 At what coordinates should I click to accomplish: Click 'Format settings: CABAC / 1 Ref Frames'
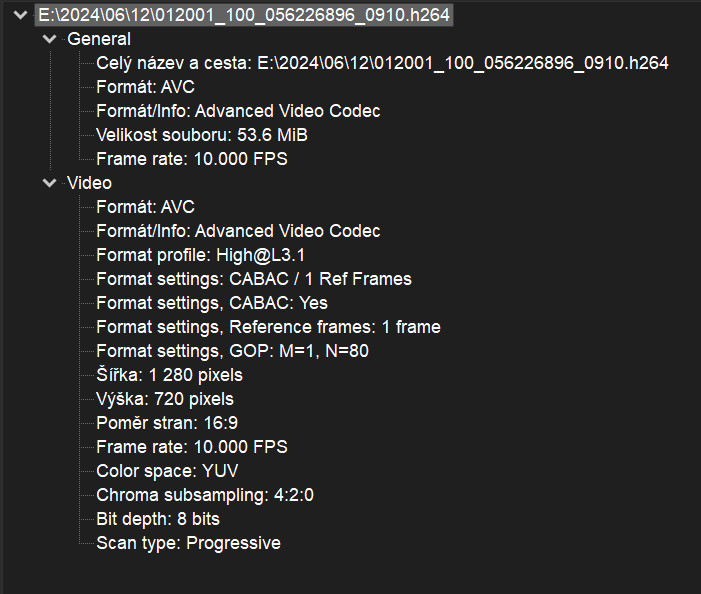(254, 280)
